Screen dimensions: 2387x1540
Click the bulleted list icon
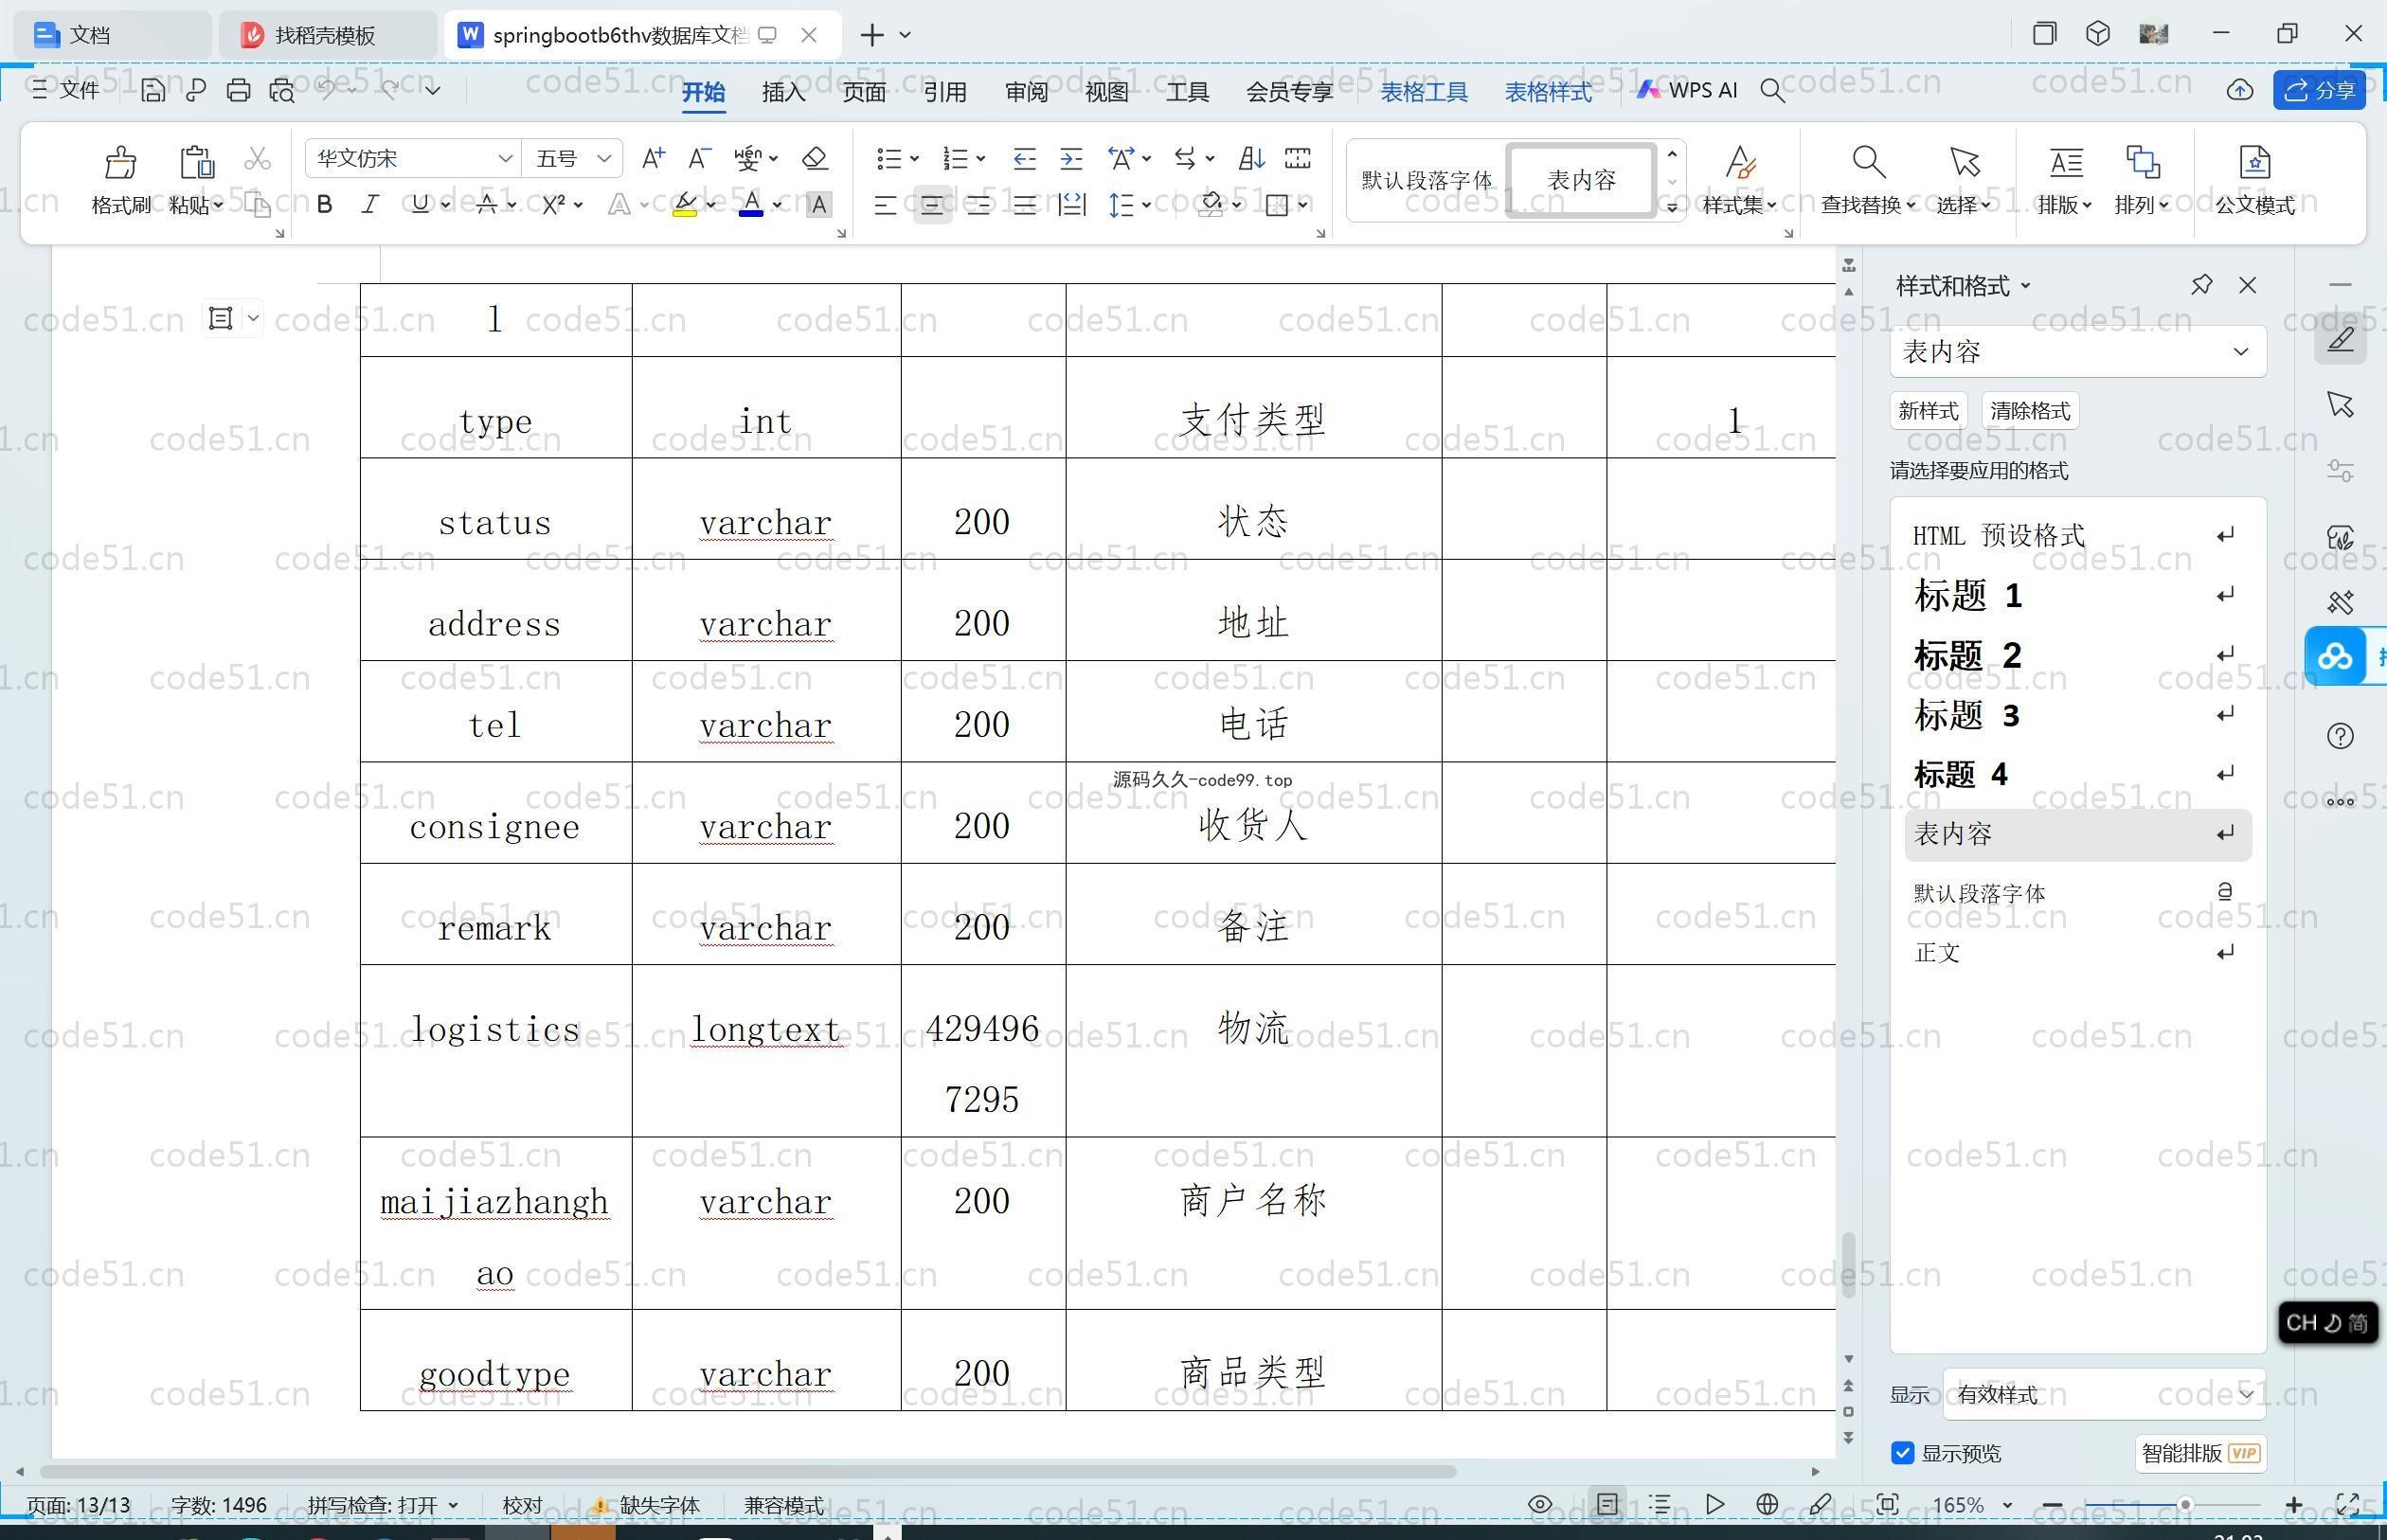(x=888, y=158)
